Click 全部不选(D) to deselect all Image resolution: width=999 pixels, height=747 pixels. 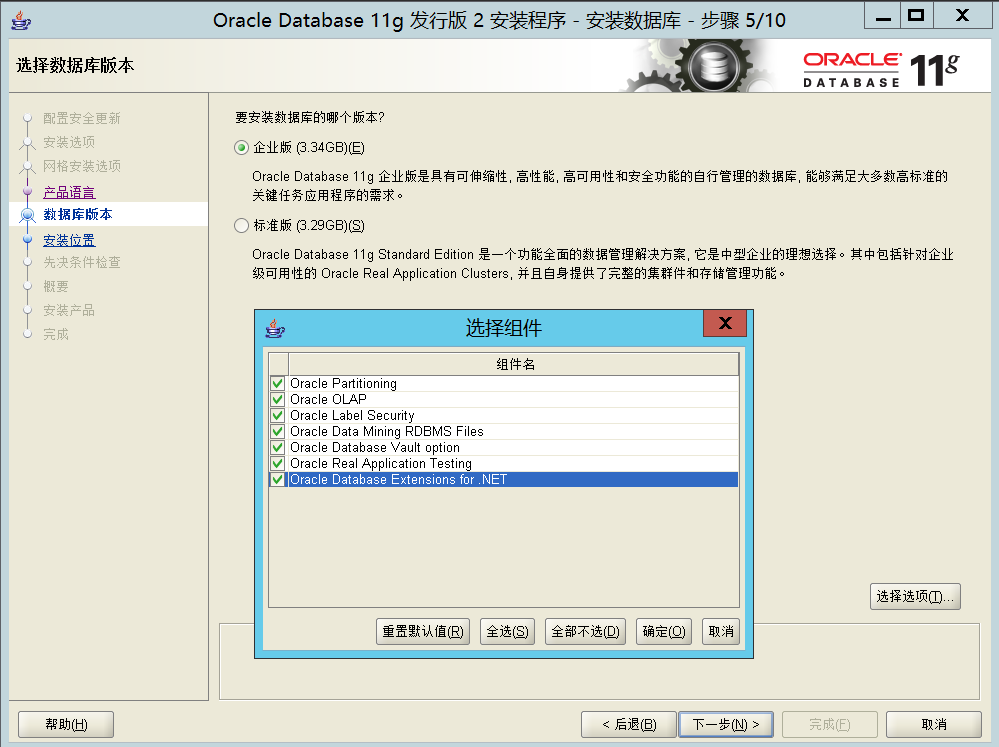pos(586,632)
